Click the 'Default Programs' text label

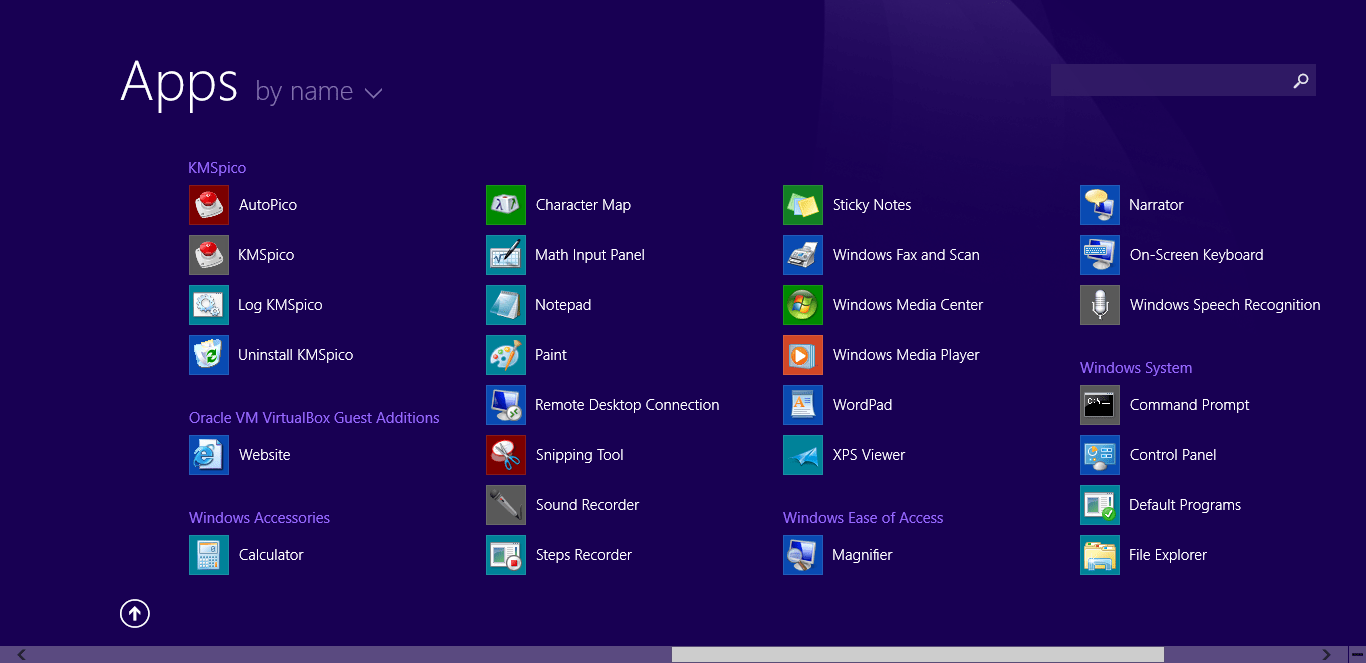coord(1185,505)
